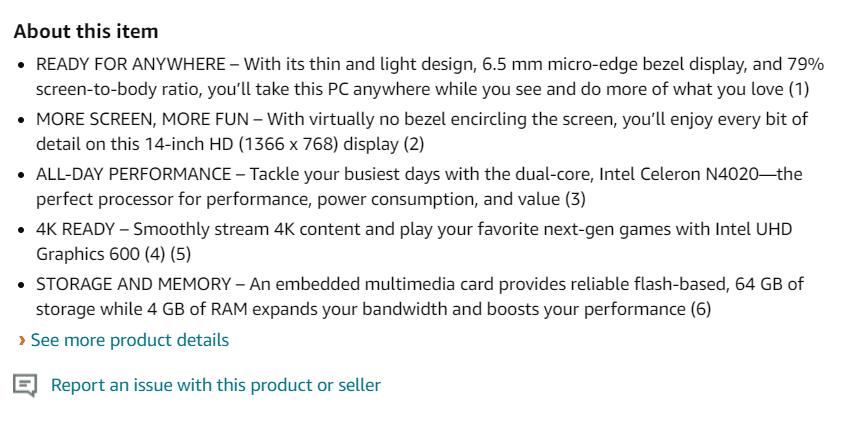Click the ALL-DAY PERFORMANCE title text
The image size is (859, 431).
[135, 174]
